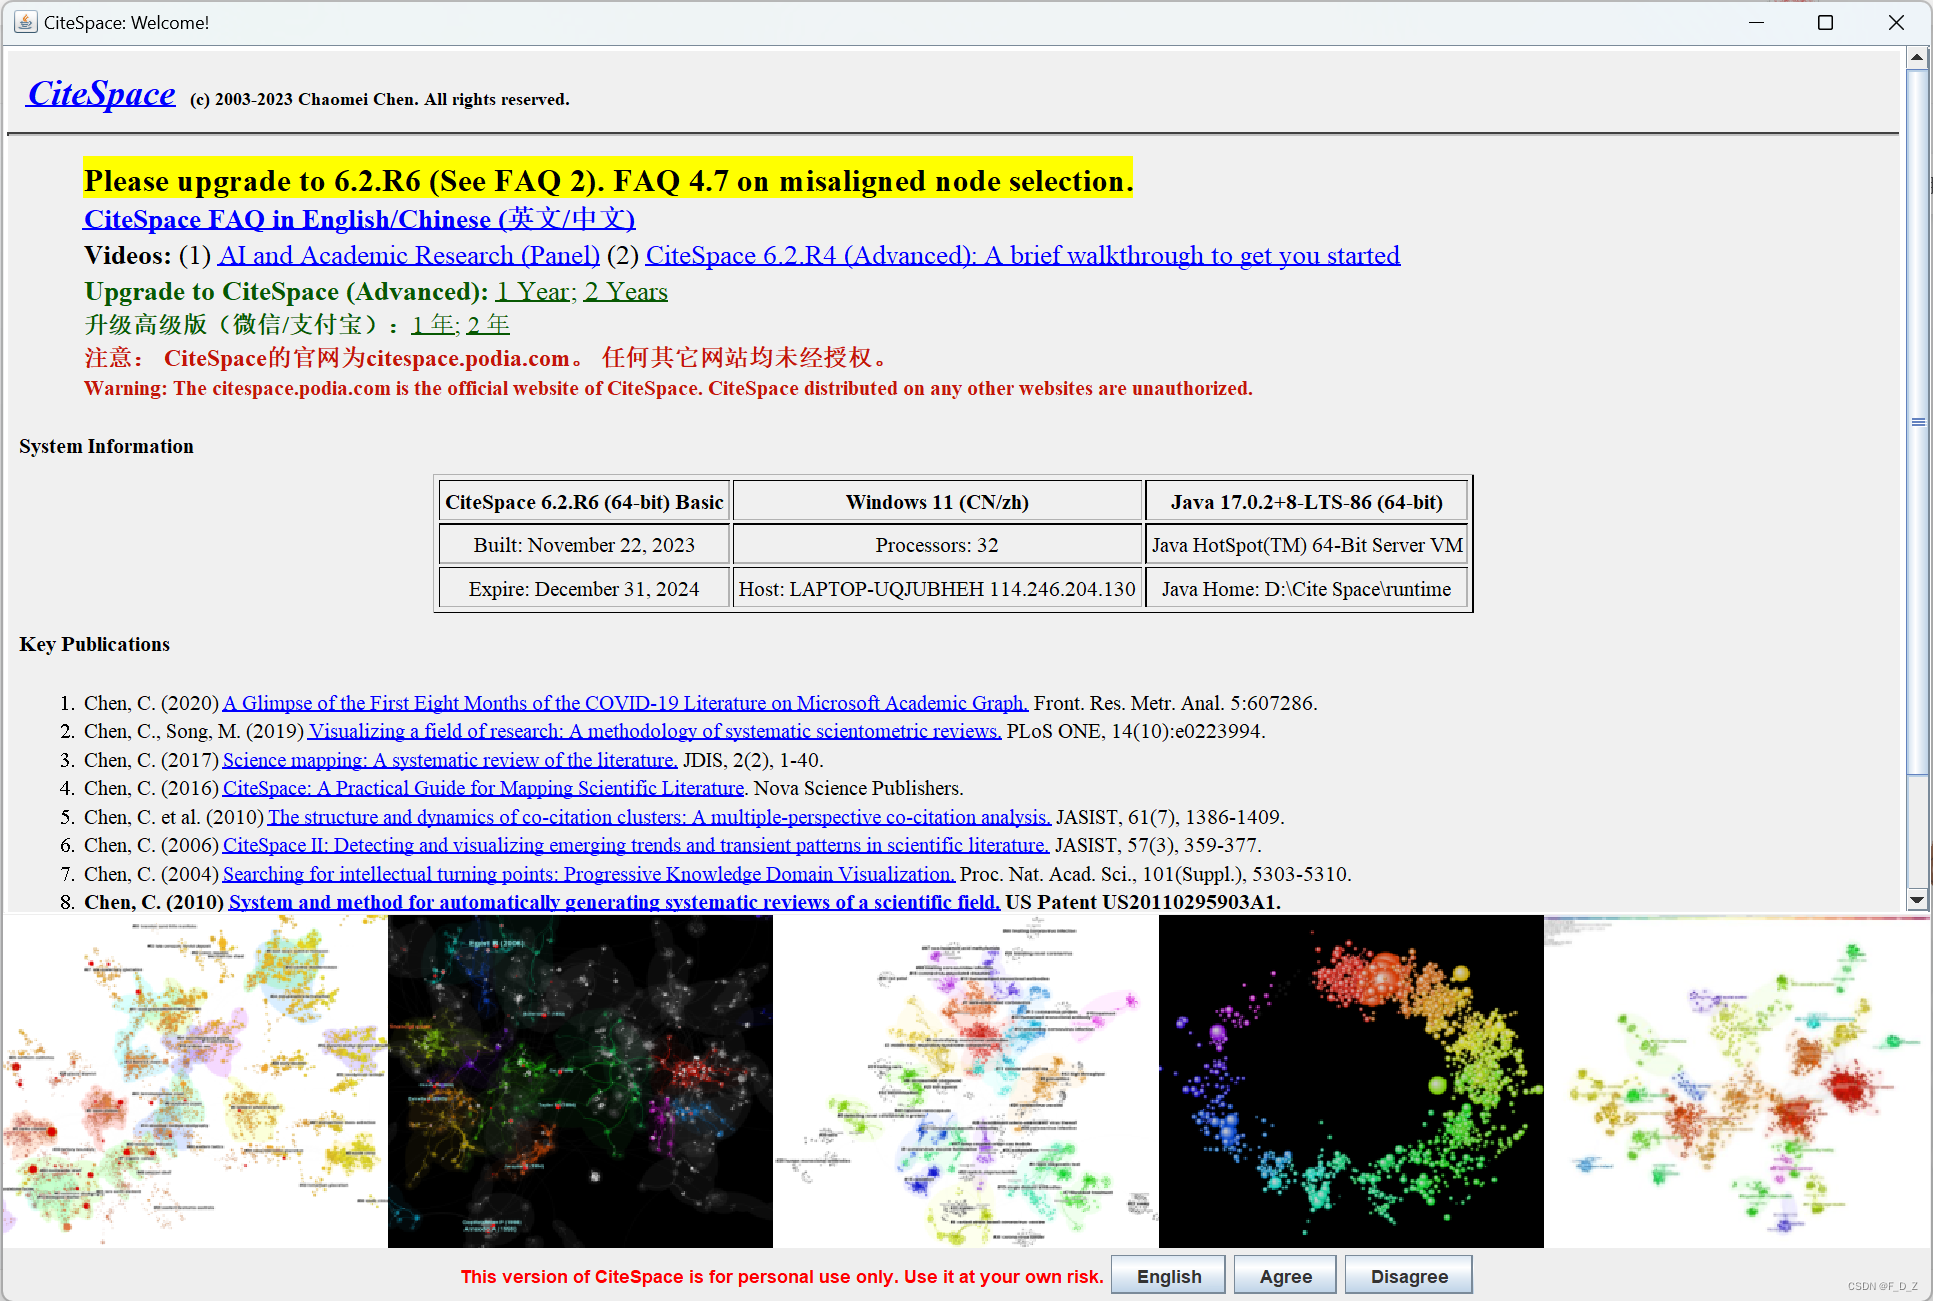1933x1301 pixels.
Task: Choose the 2 Years upgrade link
Action: click(x=626, y=291)
